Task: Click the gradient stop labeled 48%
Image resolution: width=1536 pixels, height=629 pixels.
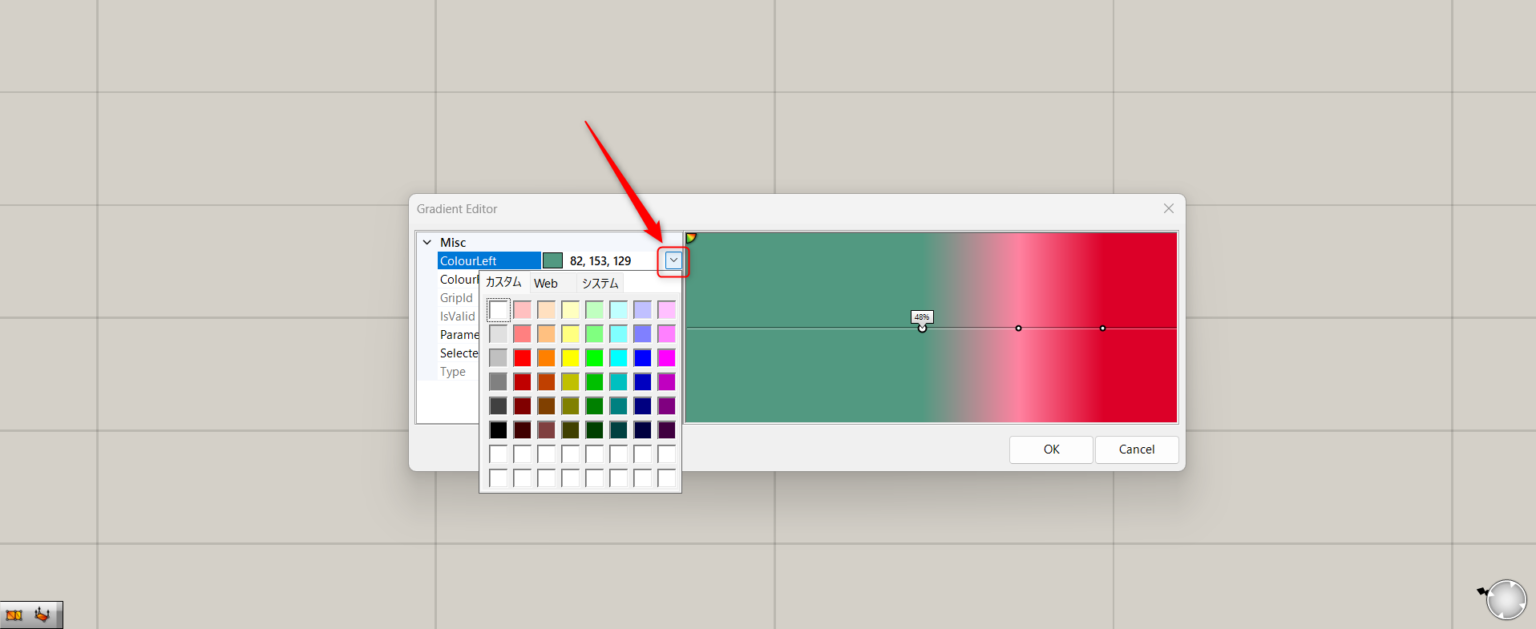Action: [920, 327]
